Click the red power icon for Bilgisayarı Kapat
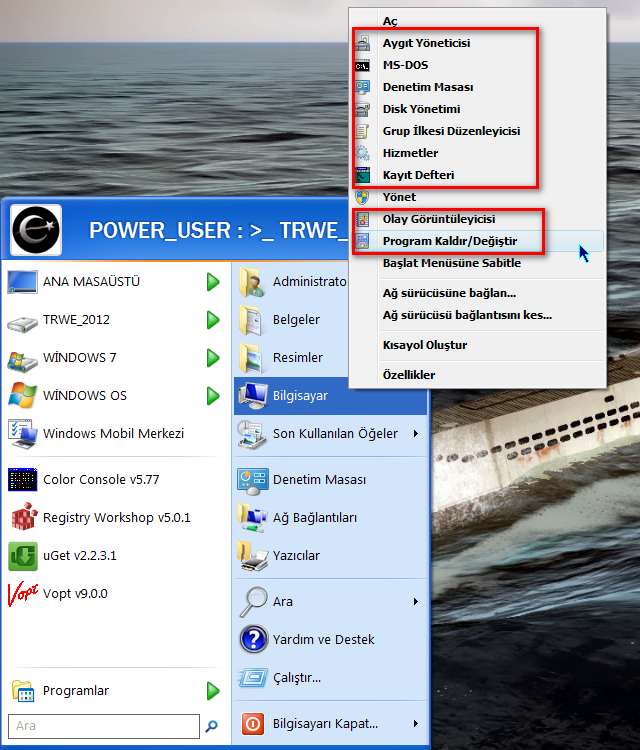This screenshot has width=640, height=750. [253, 724]
